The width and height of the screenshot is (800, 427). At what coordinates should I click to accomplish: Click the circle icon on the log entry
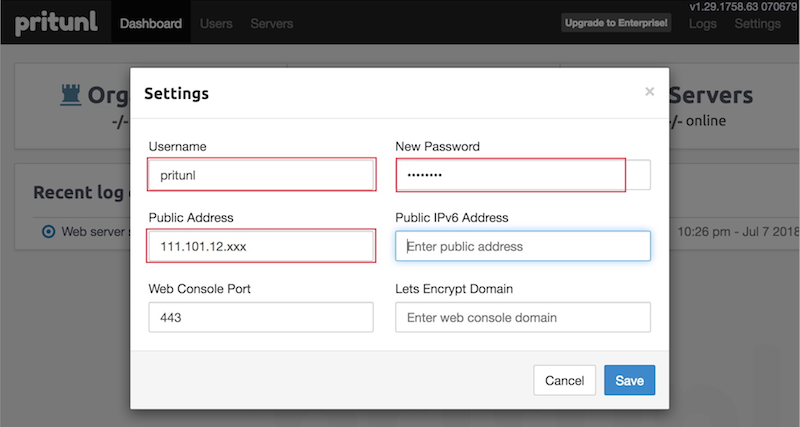(48, 231)
